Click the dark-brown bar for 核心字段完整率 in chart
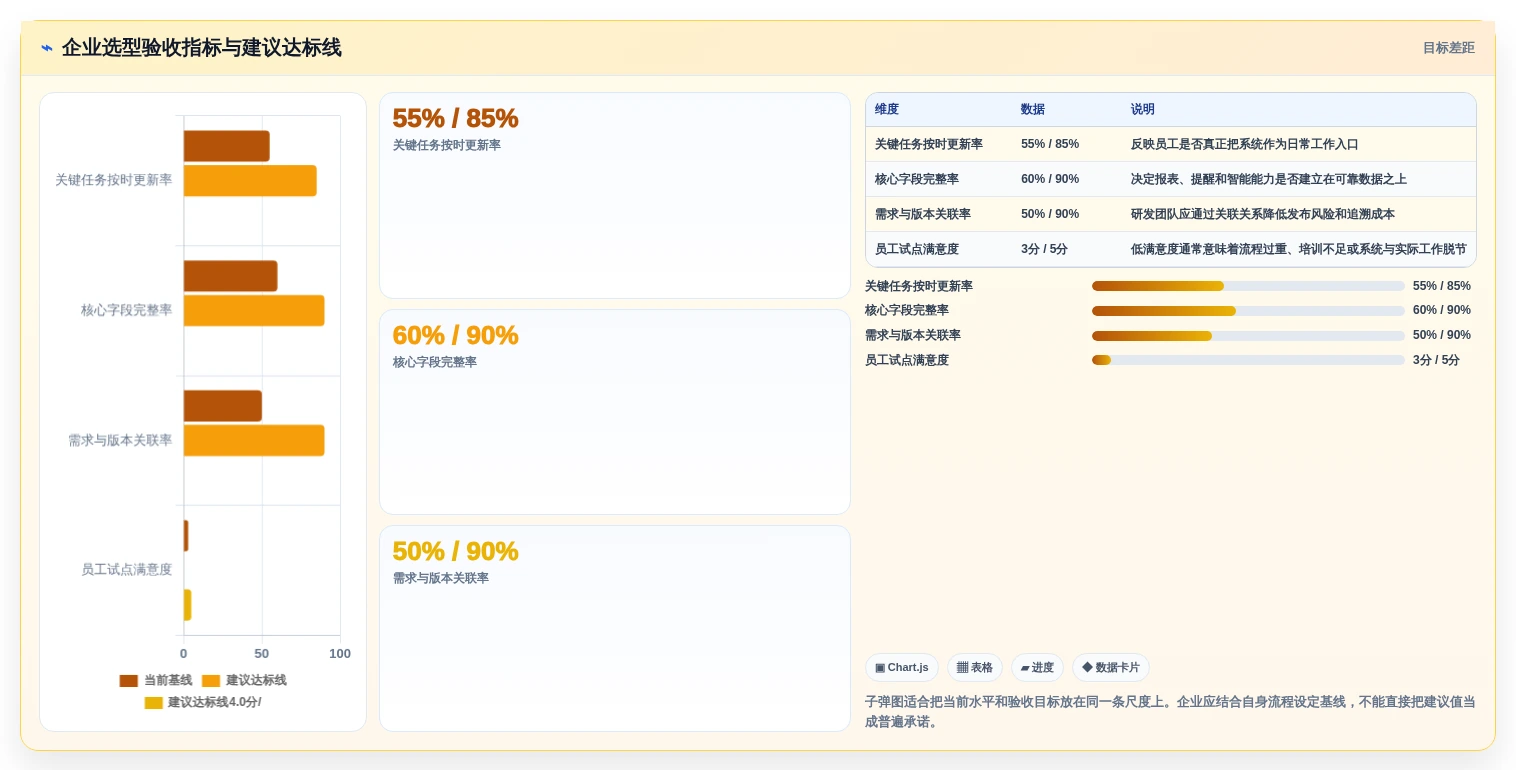 tap(230, 276)
